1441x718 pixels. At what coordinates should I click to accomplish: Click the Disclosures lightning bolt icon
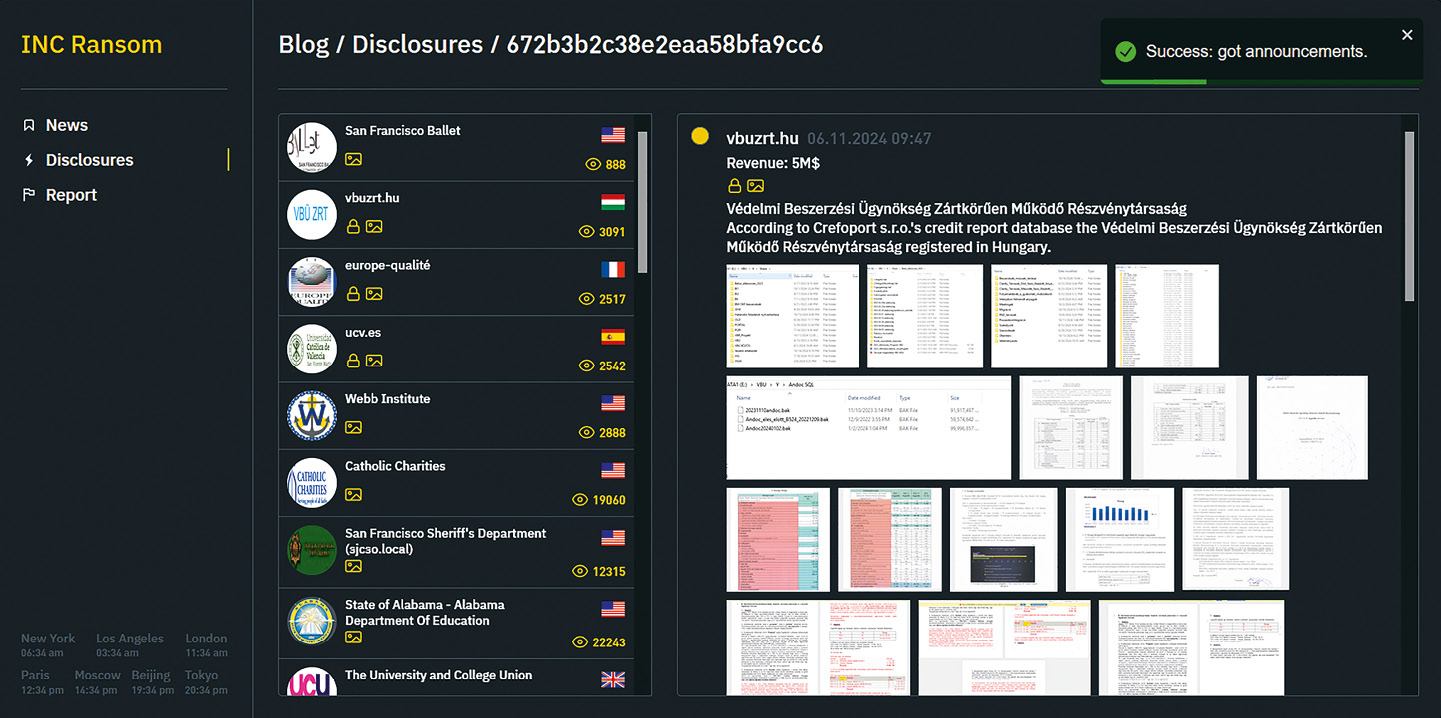coord(29,160)
